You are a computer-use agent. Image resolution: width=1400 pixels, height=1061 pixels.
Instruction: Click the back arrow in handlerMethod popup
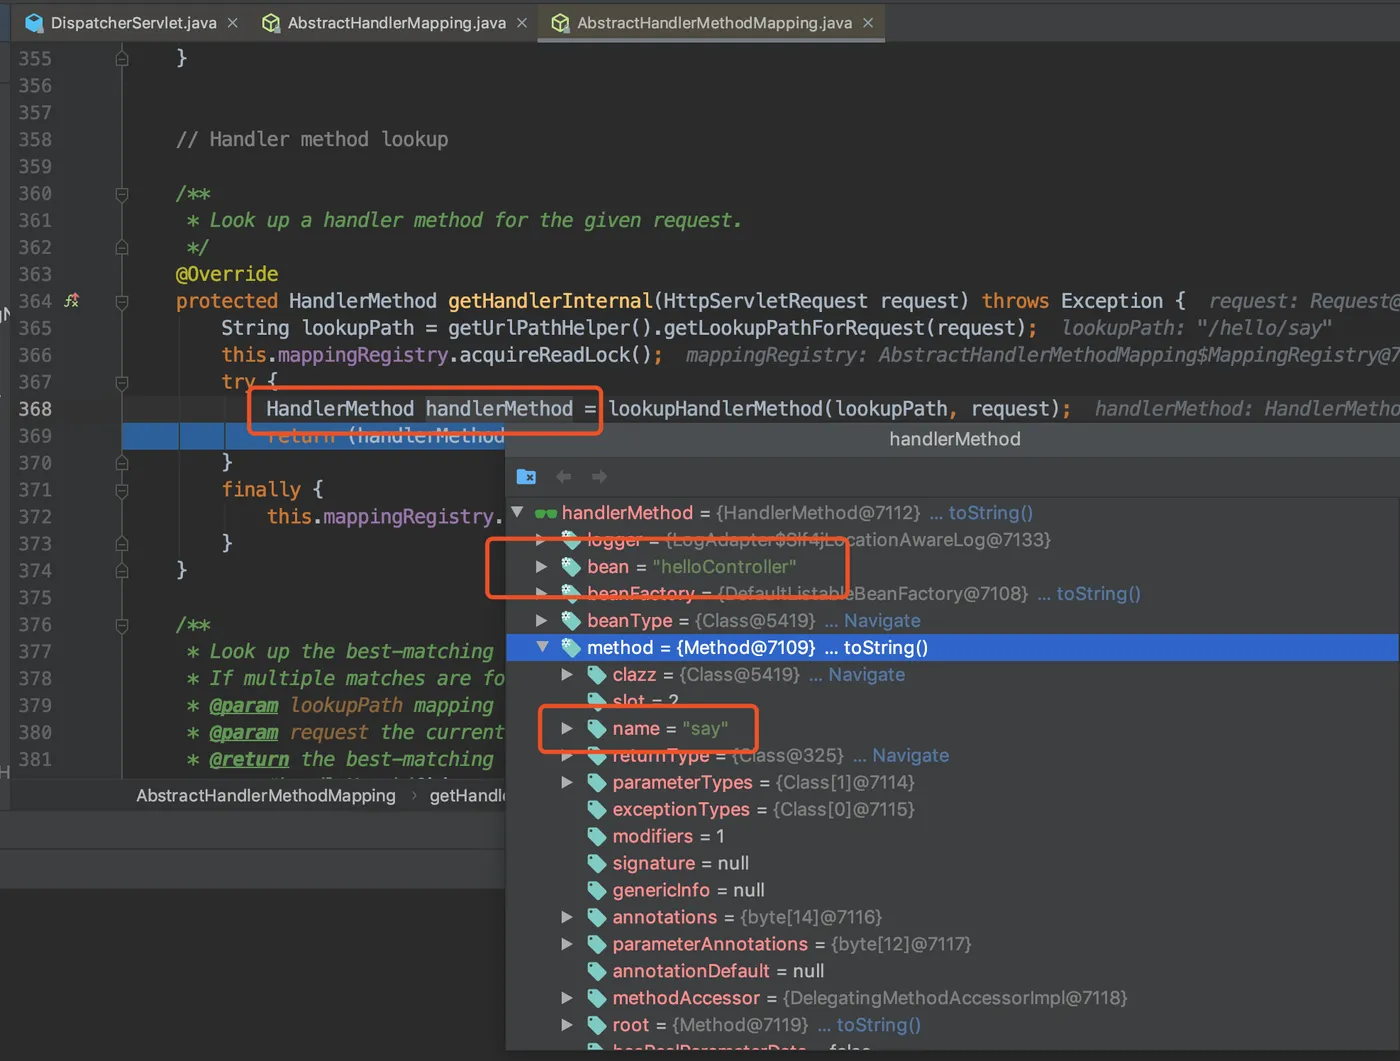point(564,477)
